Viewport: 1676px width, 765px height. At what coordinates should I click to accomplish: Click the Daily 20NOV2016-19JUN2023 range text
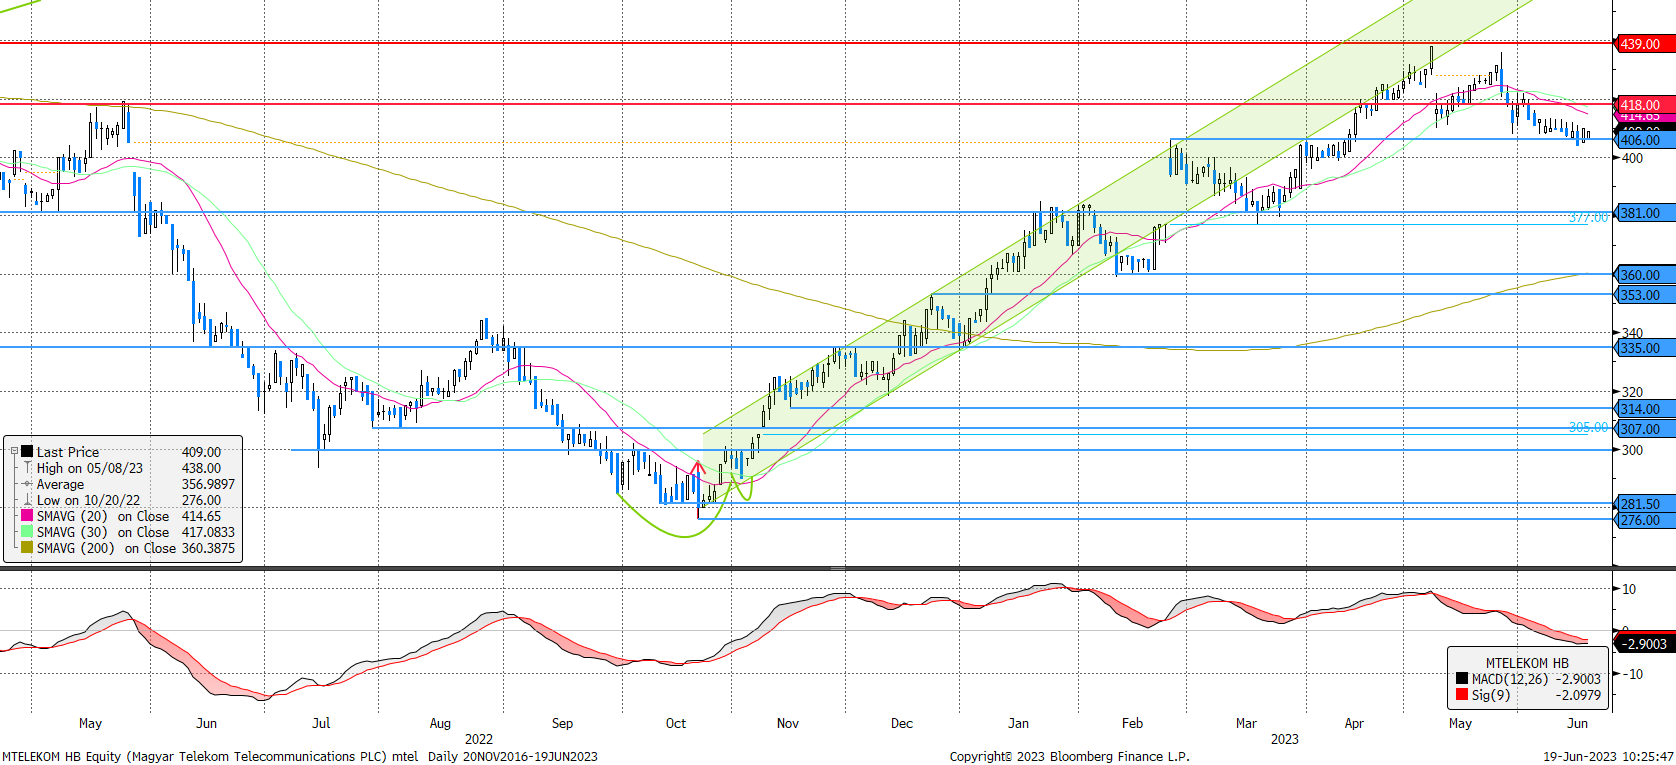[x=513, y=757]
